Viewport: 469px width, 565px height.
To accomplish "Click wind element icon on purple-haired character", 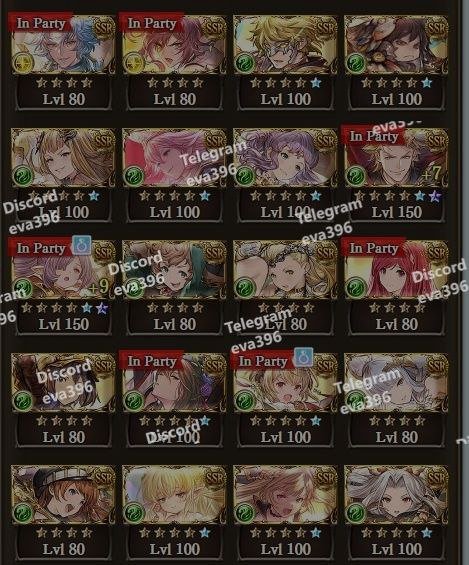I will pyautogui.click(x=245, y=175).
